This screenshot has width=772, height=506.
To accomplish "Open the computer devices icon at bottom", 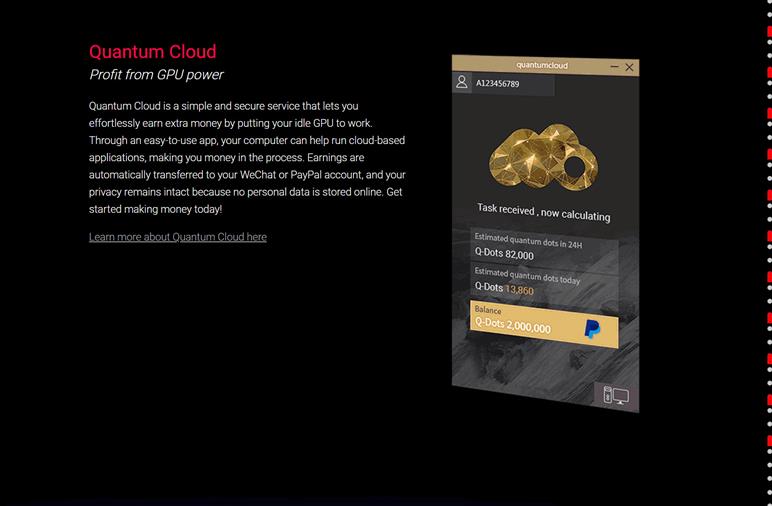I will point(616,396).
